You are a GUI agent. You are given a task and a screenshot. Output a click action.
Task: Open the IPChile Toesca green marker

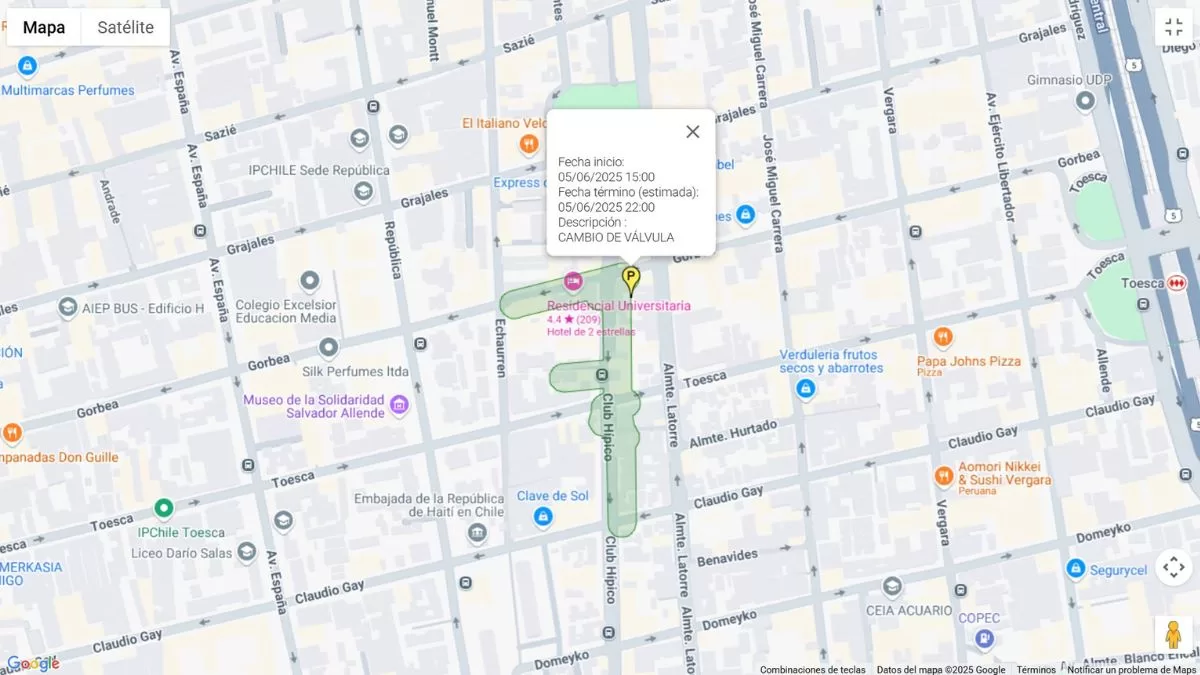pos(164,509)
